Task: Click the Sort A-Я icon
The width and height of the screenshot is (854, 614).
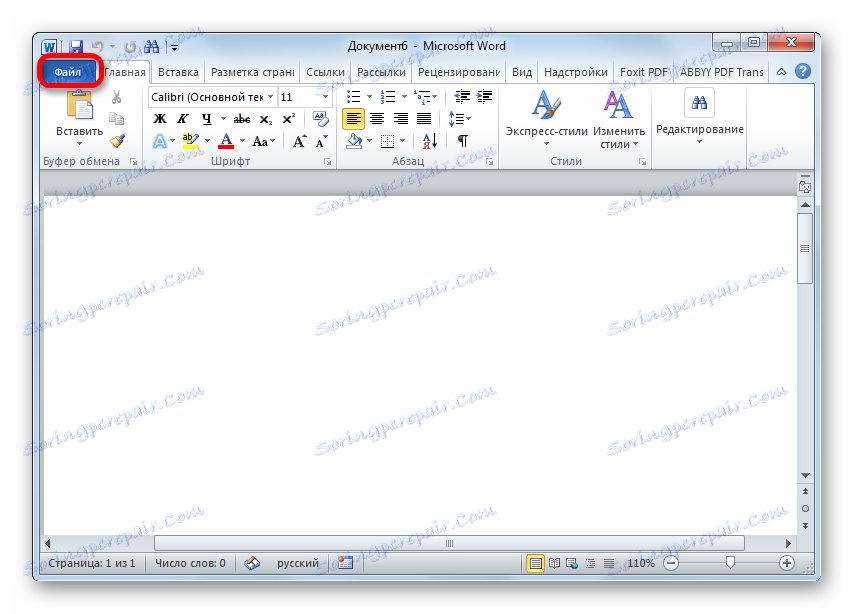Action: tap(430, 141)
